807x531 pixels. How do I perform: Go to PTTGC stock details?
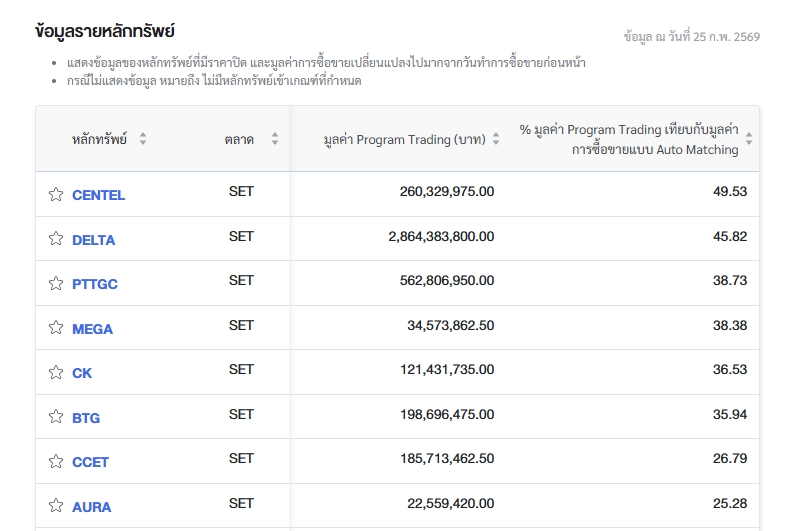95,284
